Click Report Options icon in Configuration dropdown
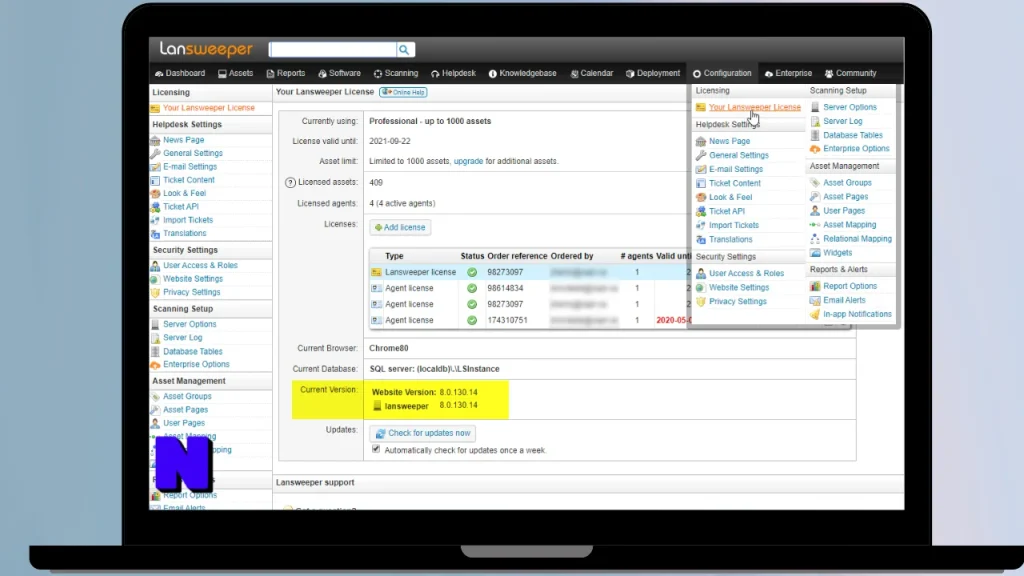Viewport: 1024px width, 576px height. click(815, 286)
